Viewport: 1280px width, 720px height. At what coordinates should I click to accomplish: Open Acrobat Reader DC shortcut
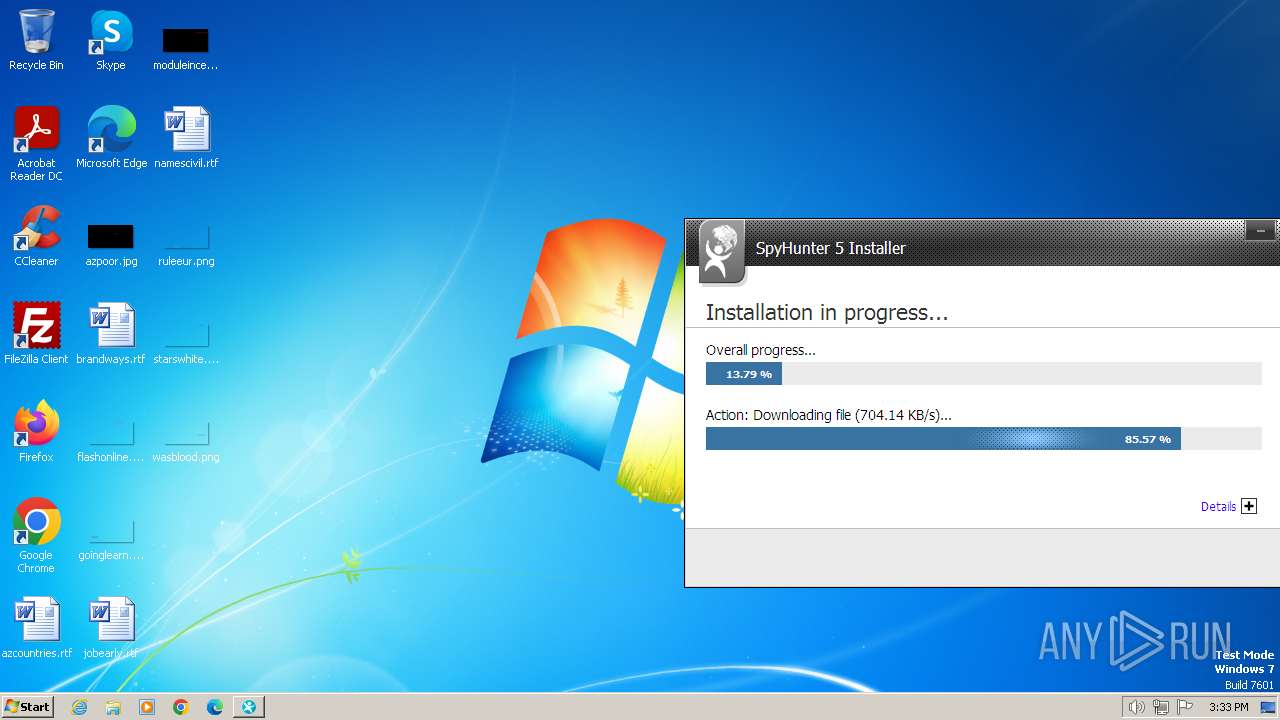point(36,143)
